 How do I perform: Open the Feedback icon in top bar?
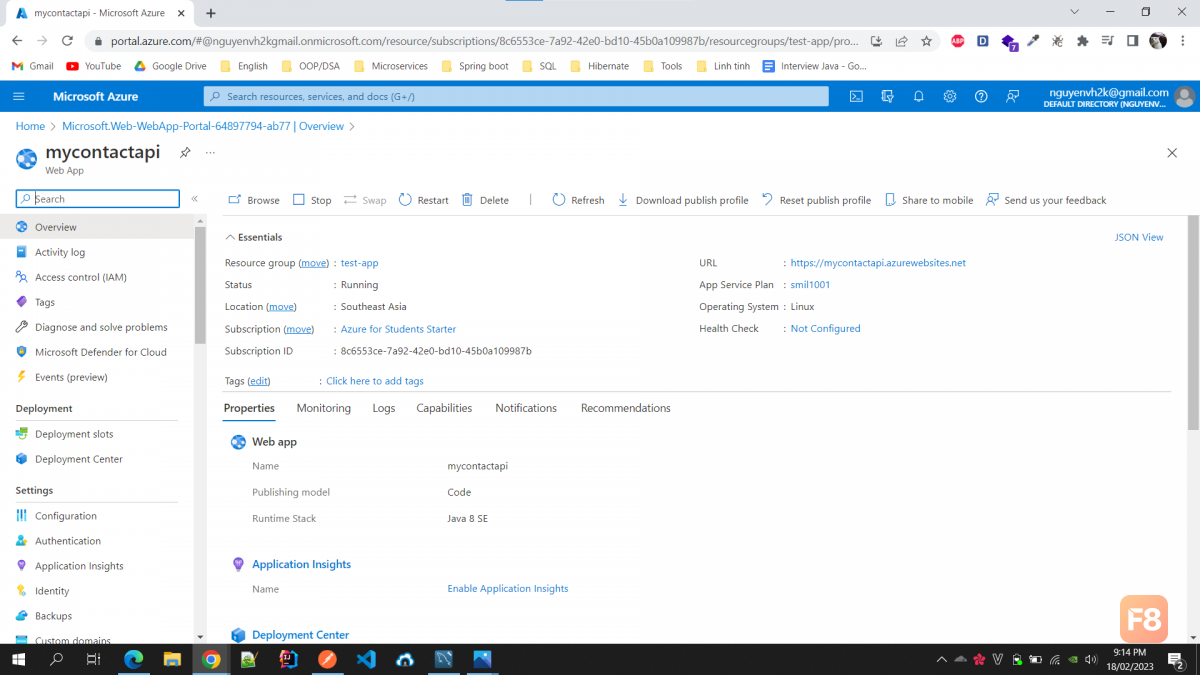[x=1012, y=96]
